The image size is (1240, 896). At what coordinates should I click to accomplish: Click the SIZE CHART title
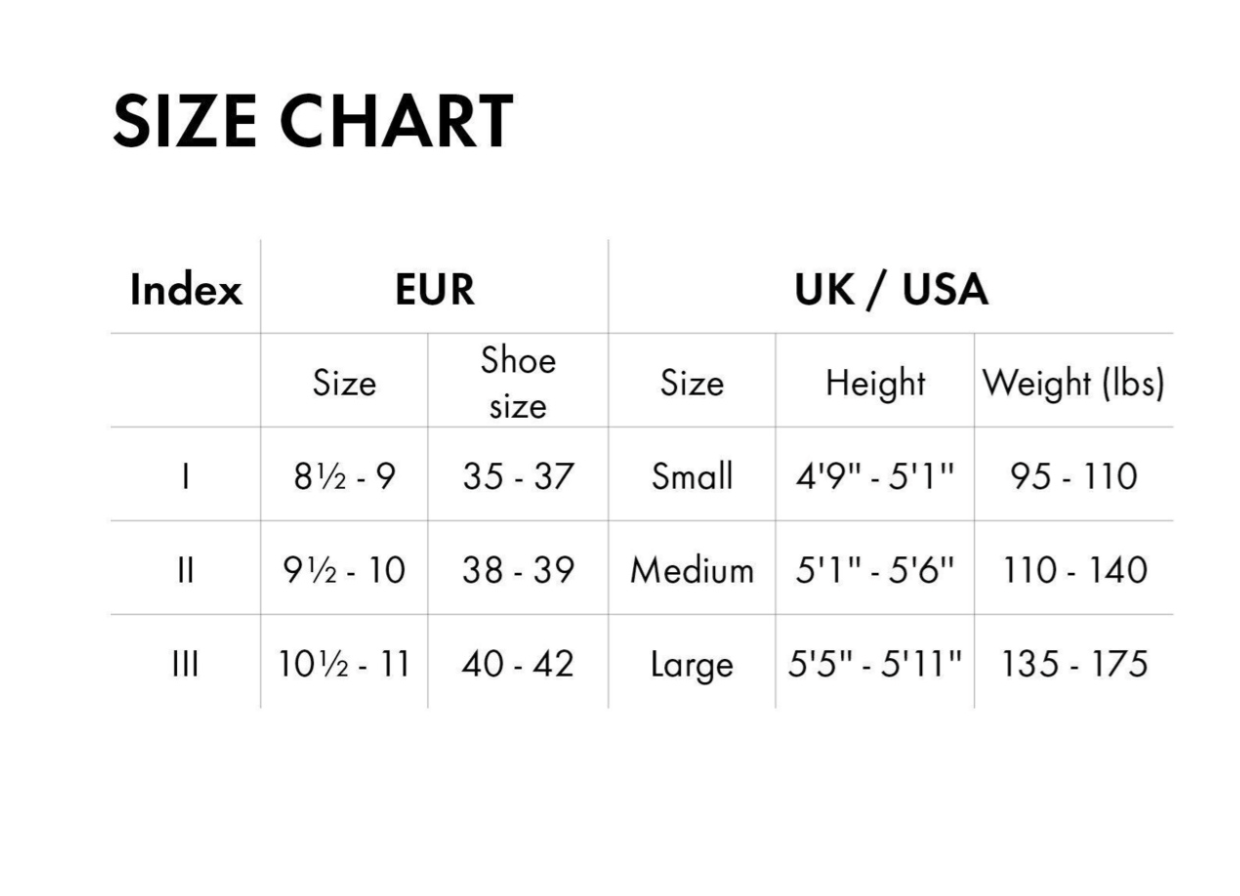tap(313, 122)
